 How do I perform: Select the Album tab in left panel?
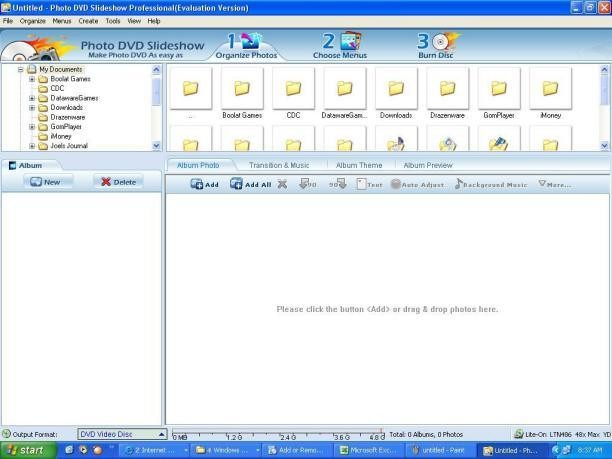30,165
